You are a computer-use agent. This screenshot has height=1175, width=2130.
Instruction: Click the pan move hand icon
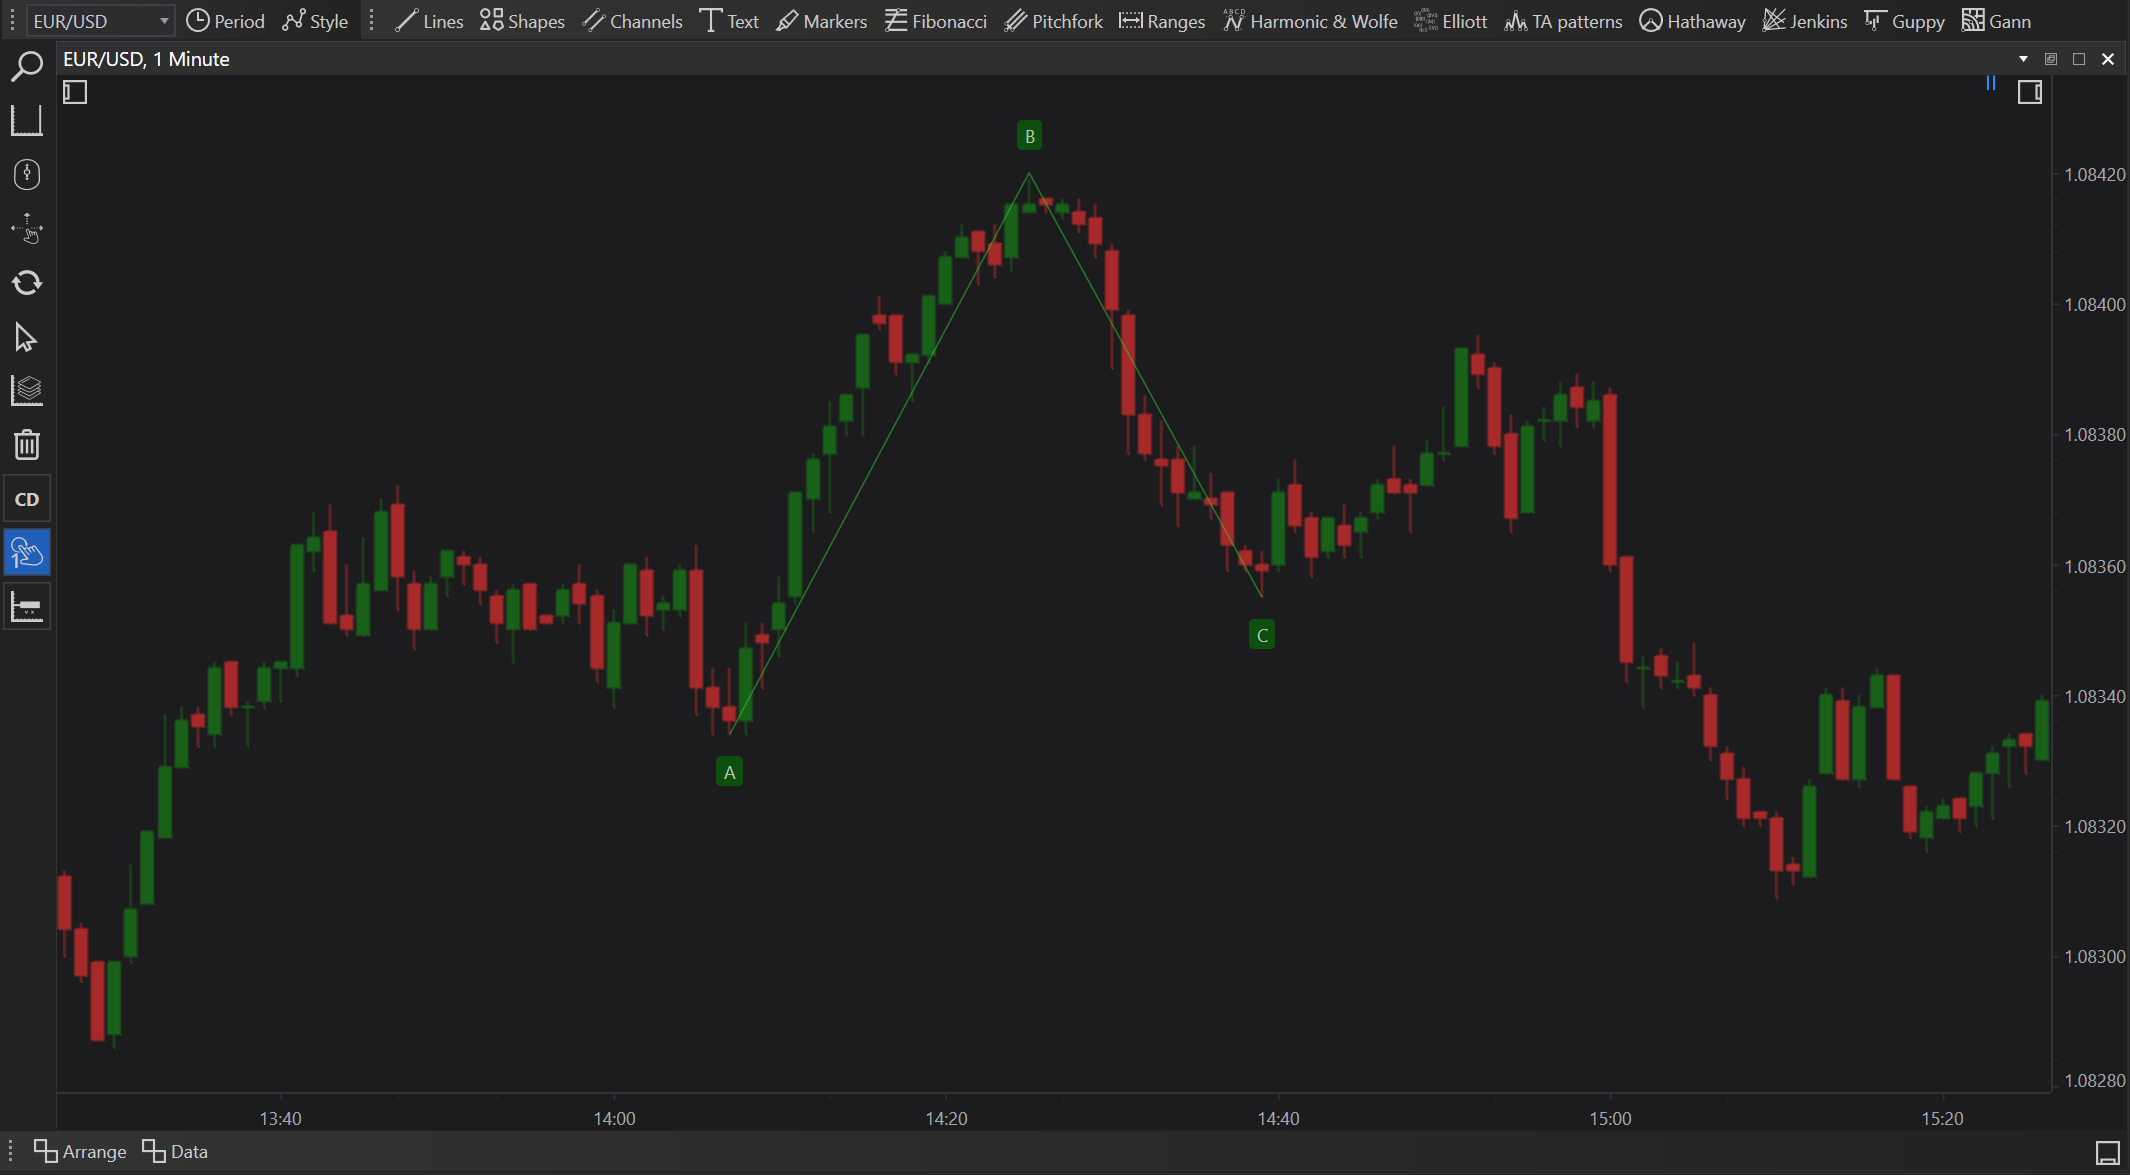tap(27, 229)
